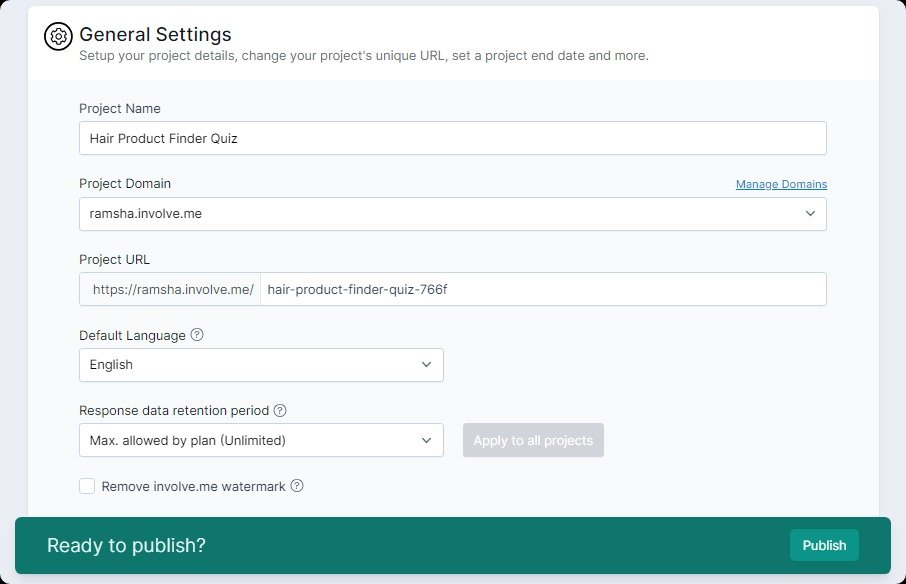
Task: Open the Default Language dropdown showing English
Action: 261,365
